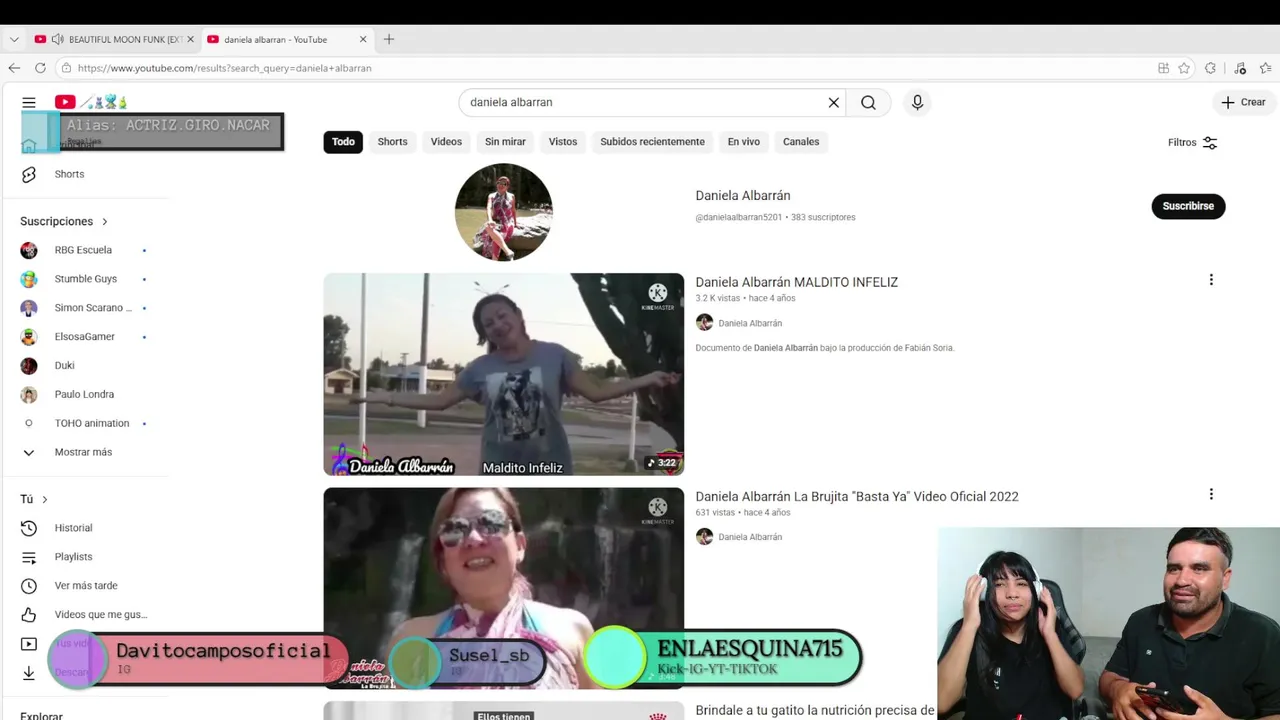This screenshot has width=1280, height=720.
Task: Close the BEAUTIFUL MOON FUNK tab
Action: tap(190, 39)
